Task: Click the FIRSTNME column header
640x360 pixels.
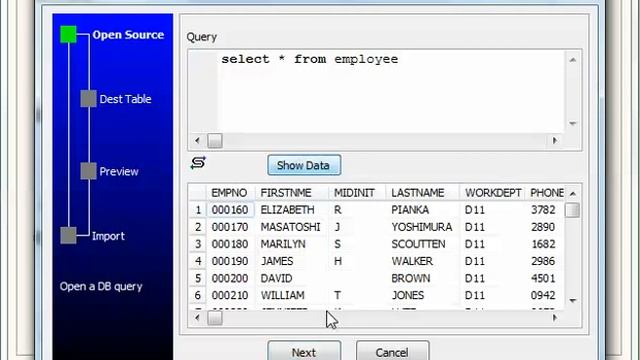Action: pos(292,193)
